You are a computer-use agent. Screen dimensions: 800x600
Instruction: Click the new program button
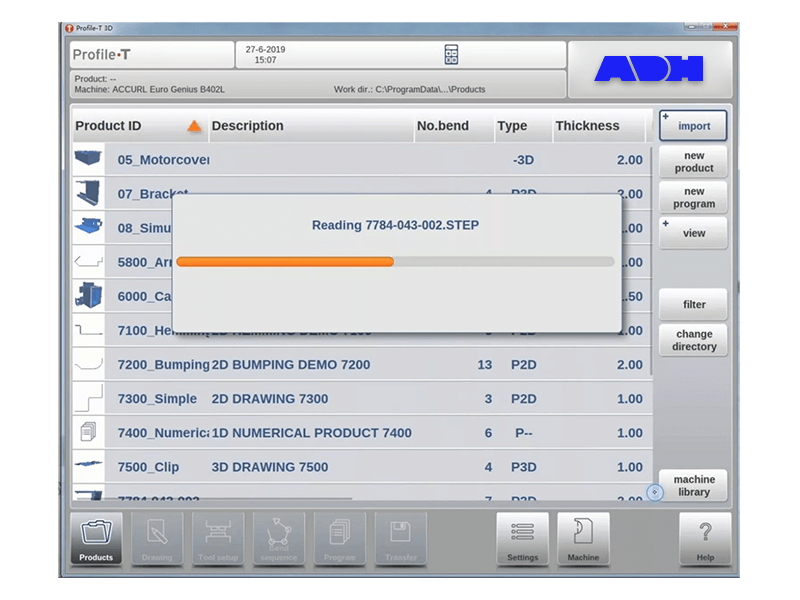click(x=693, y=199)
